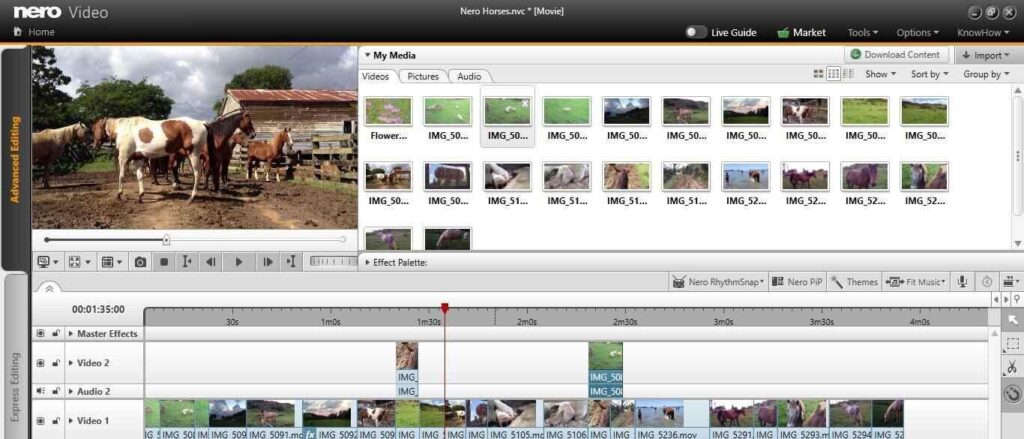Open the Nero RhythmSnap tool
This screenshot has height=439, width=1024.
(718, 282)
